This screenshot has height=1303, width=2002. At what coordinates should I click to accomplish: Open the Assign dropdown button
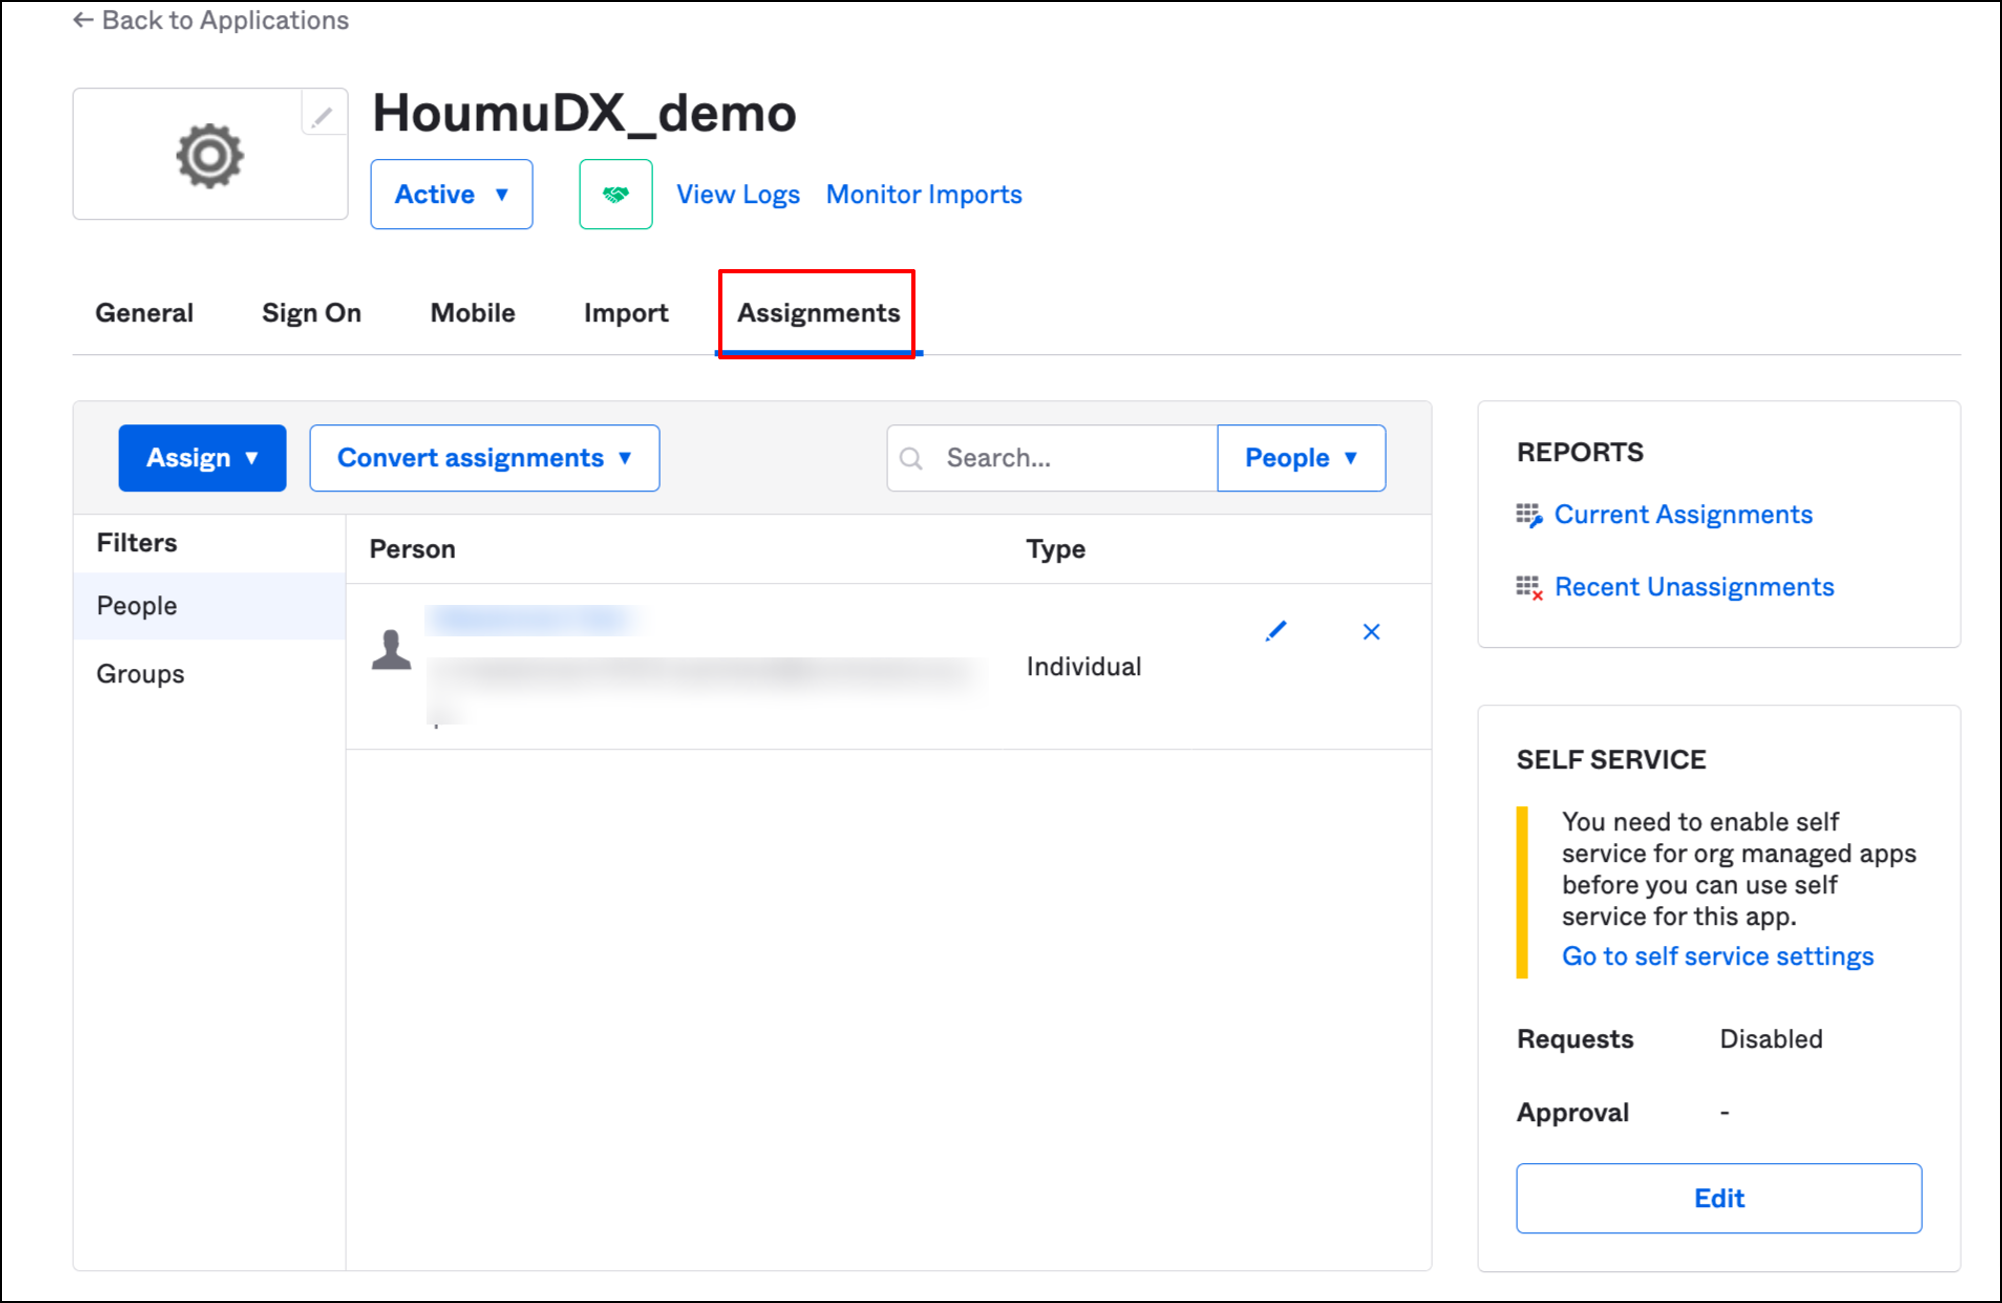click(x=202, y=458)
